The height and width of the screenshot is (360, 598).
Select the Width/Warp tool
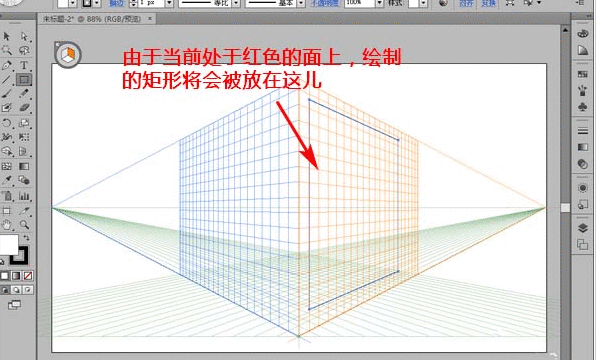[6, 137]
